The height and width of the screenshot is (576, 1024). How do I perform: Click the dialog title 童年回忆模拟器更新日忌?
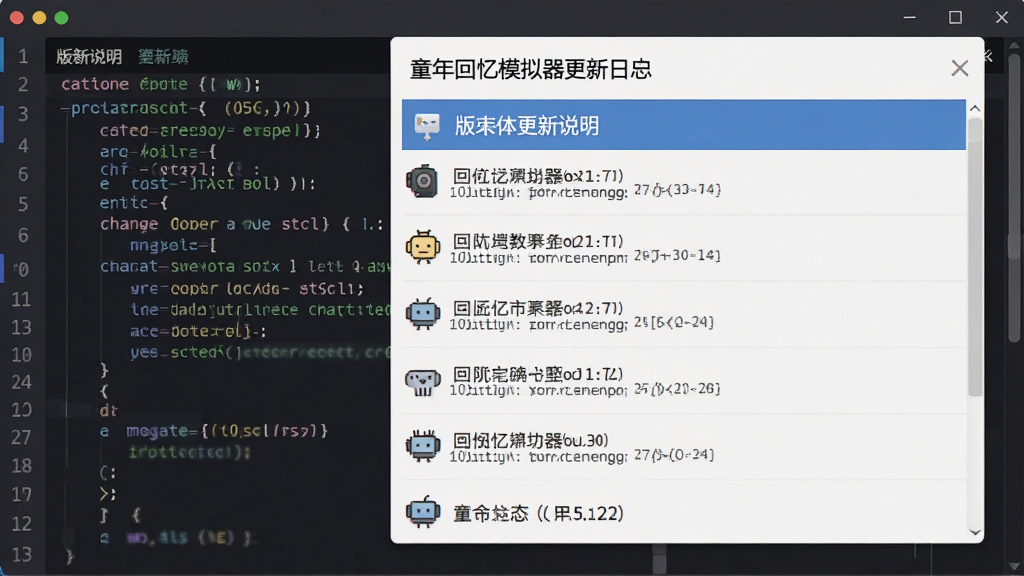pyautogui.click(x=530, y=69)
